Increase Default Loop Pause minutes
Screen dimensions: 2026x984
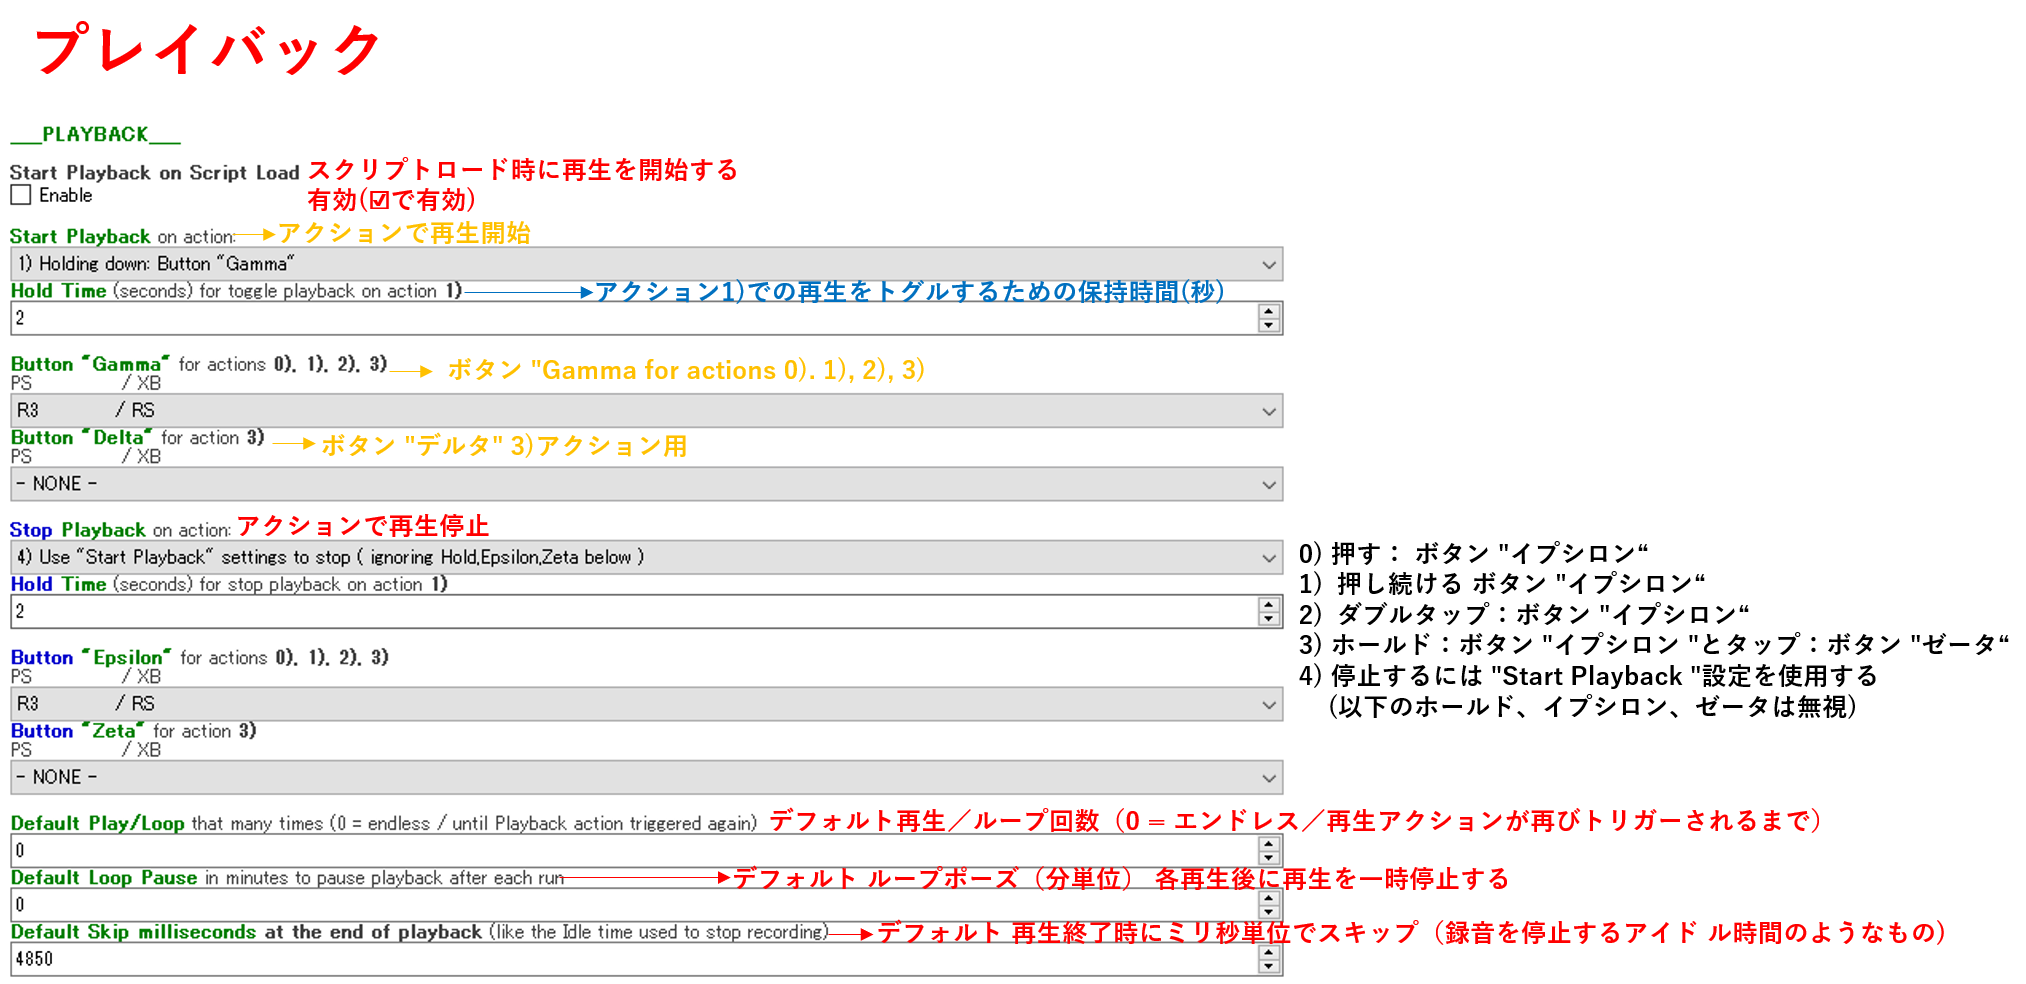point(1268,898)
